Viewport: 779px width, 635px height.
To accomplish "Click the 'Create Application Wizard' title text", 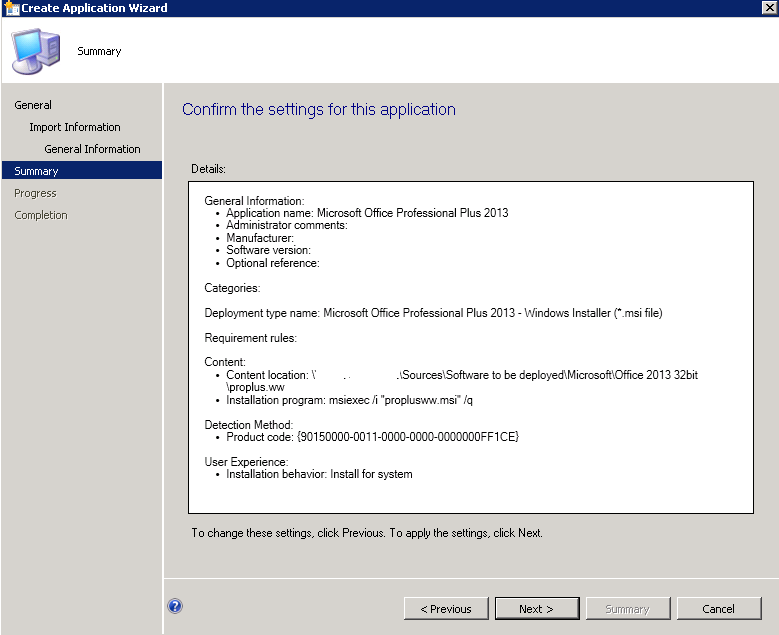I will 94,8.
